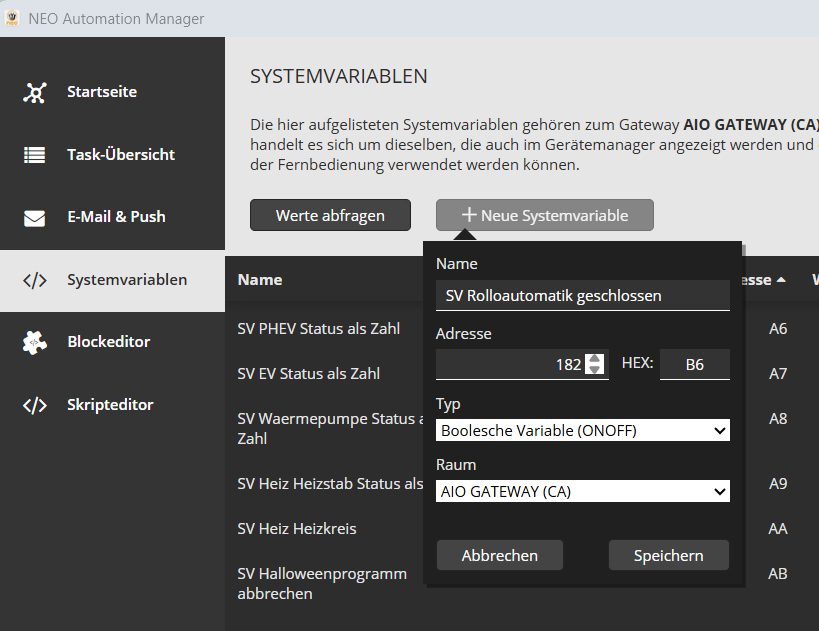Go to Task-Übersicht in sidebar

point(120,155)
